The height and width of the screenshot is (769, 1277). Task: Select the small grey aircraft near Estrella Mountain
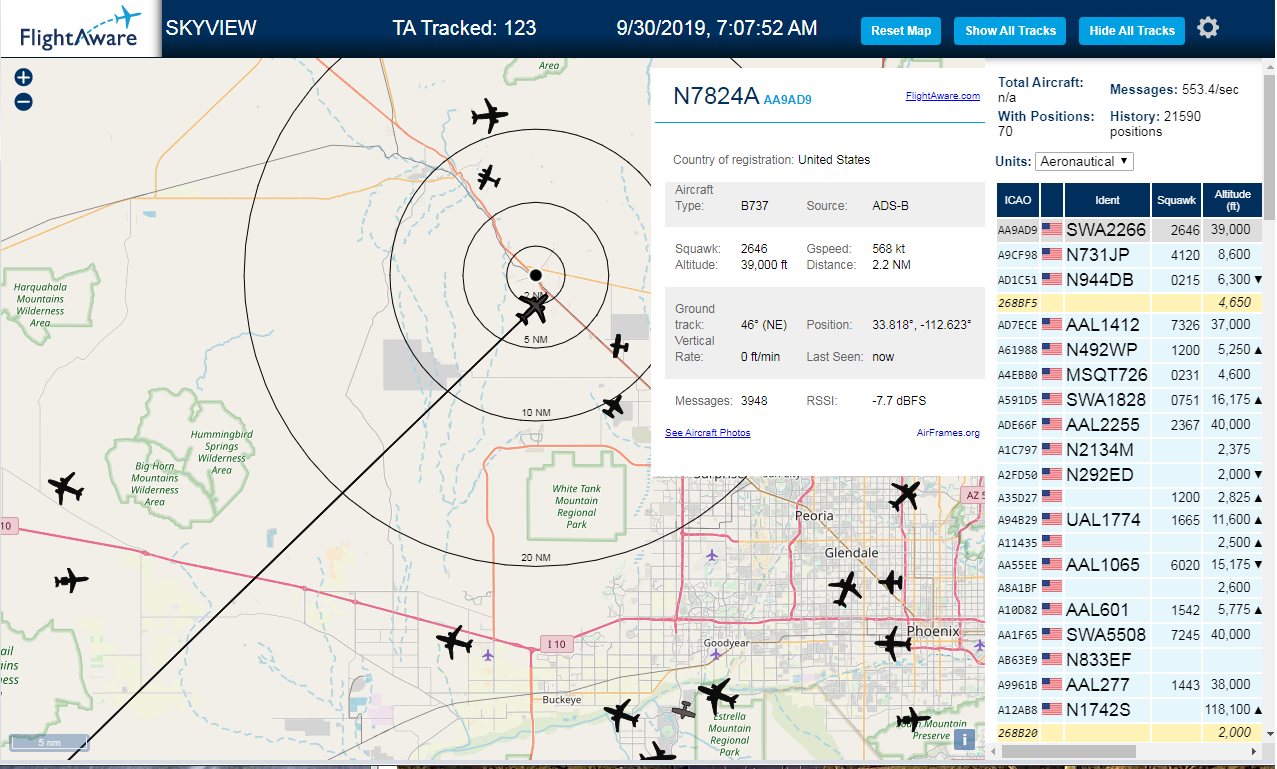click(684, 710)
